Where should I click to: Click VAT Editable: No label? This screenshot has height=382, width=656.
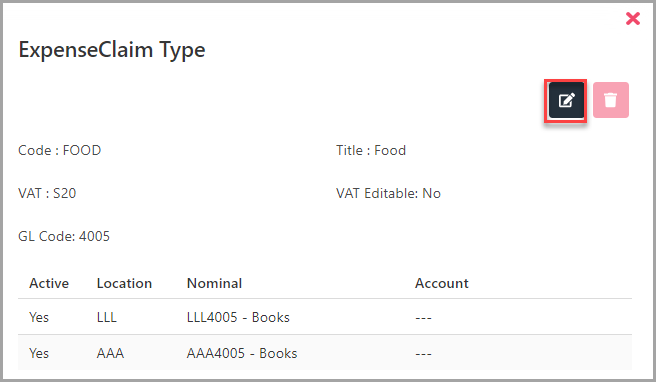tap(388, 193)
